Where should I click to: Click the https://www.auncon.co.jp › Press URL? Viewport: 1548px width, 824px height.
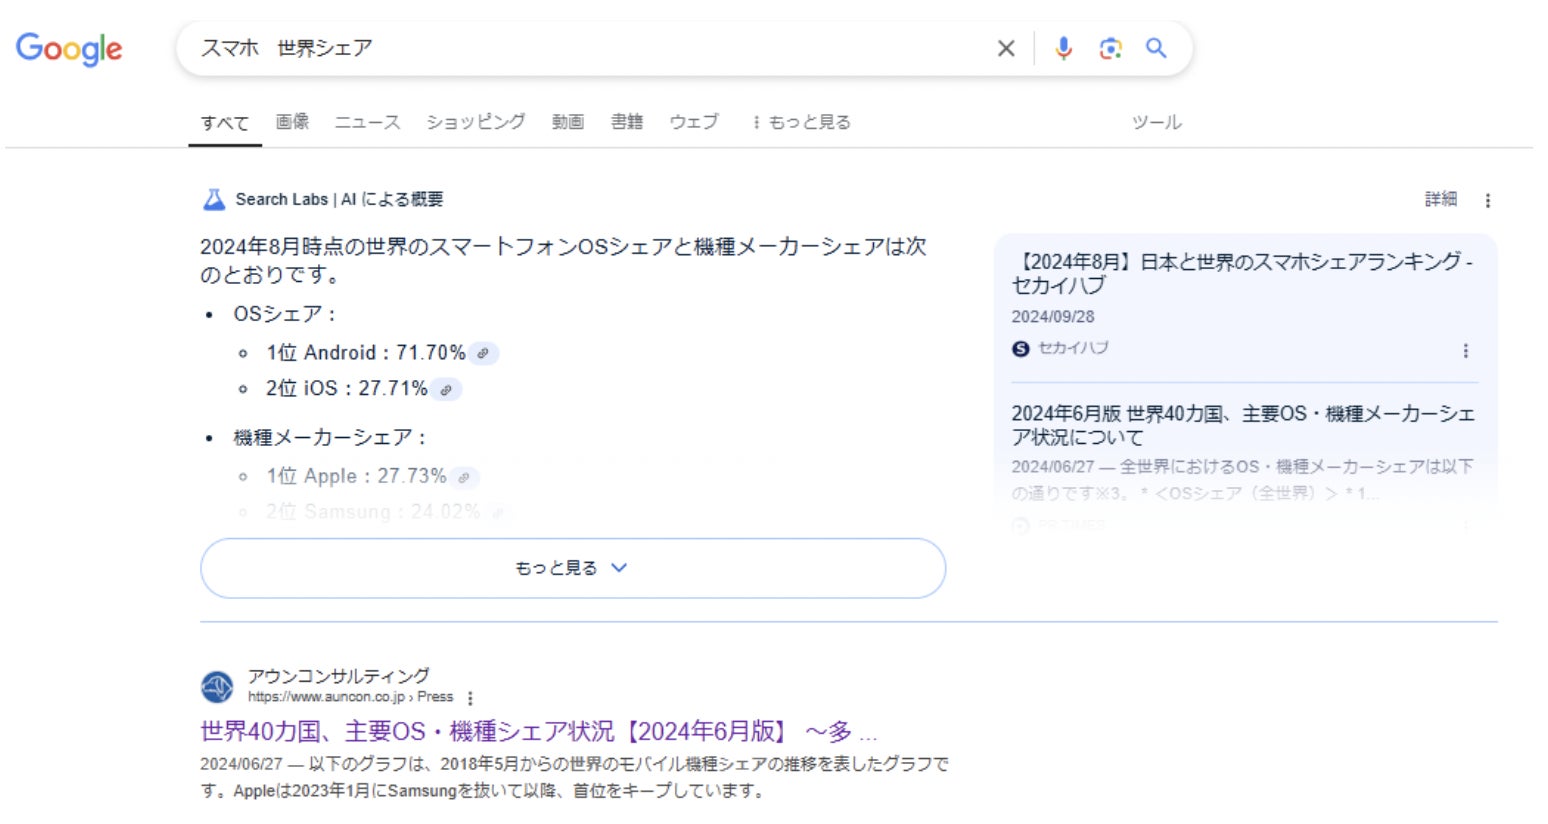click(x=350, y=697)
